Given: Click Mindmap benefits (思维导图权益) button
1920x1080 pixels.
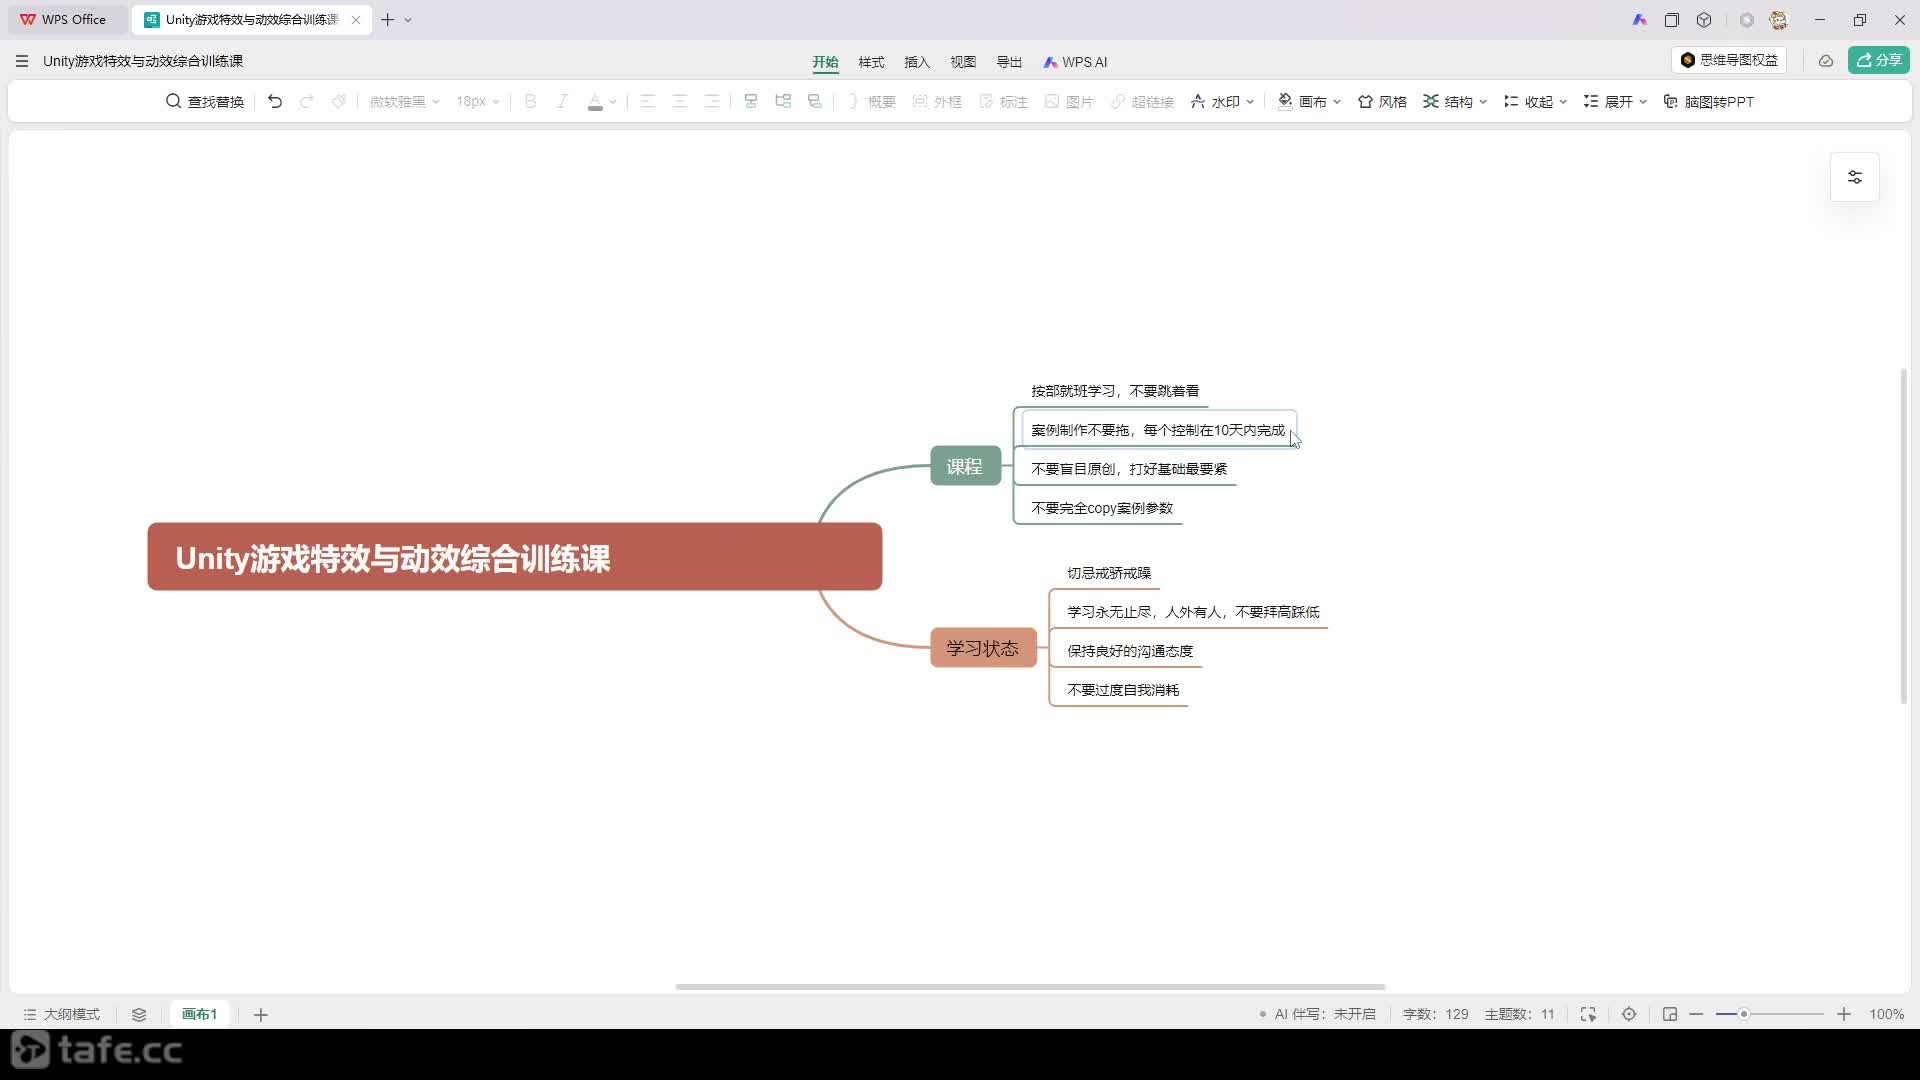Looking at the screenshot, I should click(1729, 60).
